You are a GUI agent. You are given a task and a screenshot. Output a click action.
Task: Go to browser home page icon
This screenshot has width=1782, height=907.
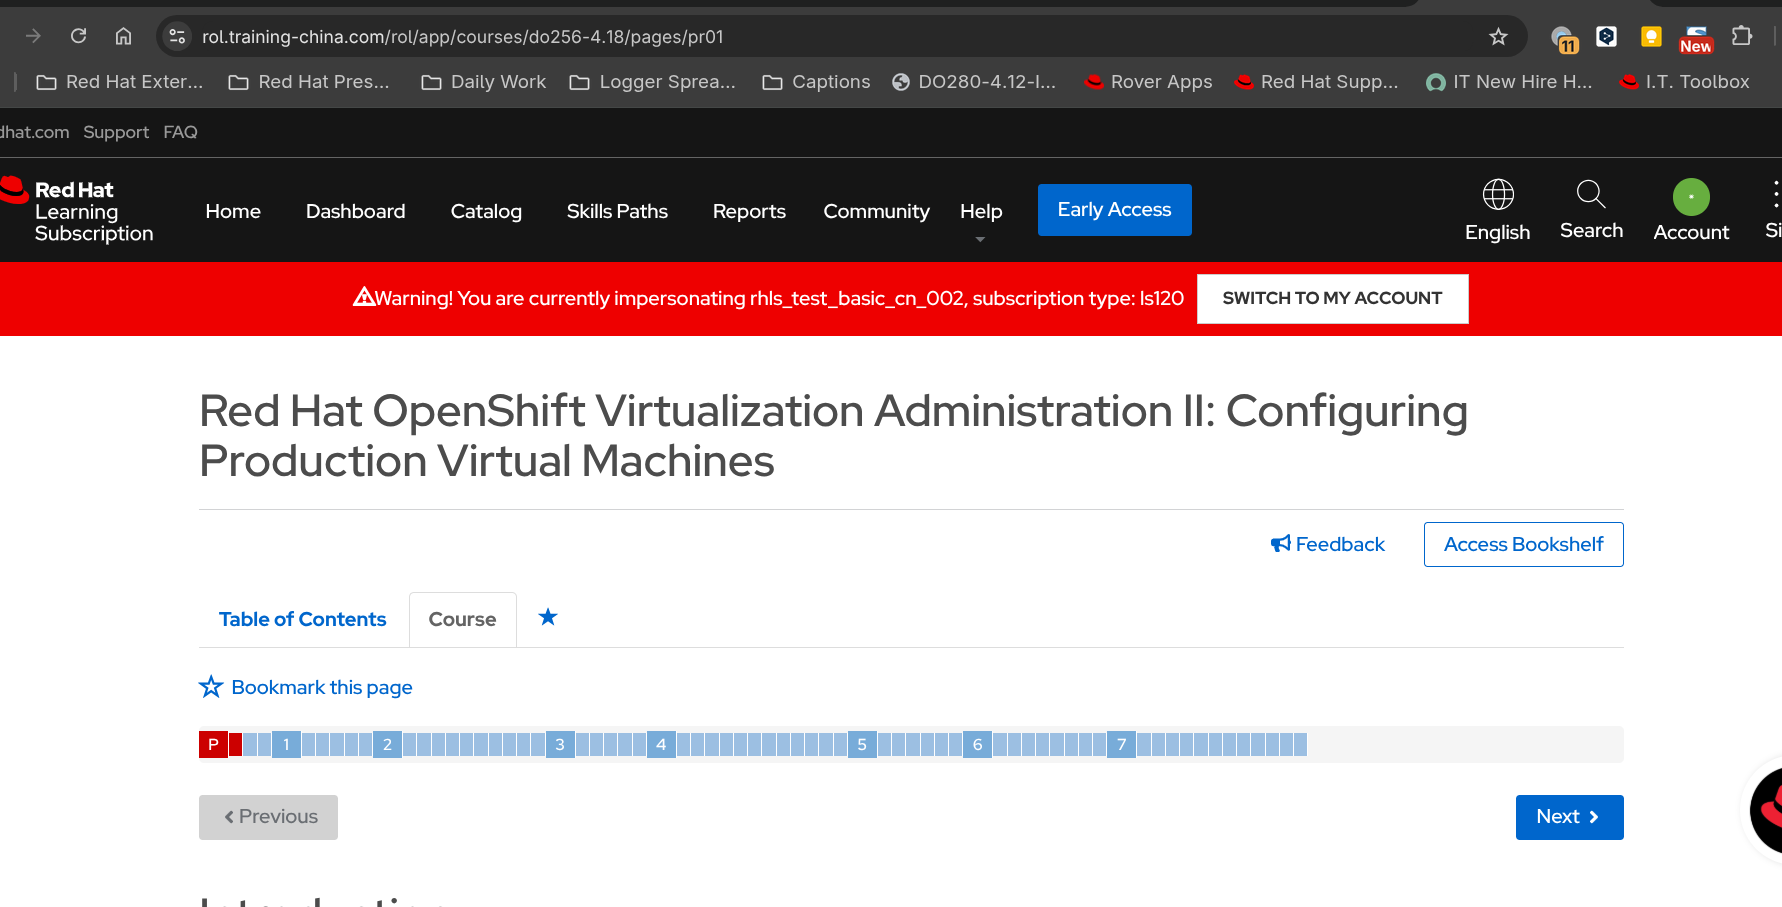123,36
